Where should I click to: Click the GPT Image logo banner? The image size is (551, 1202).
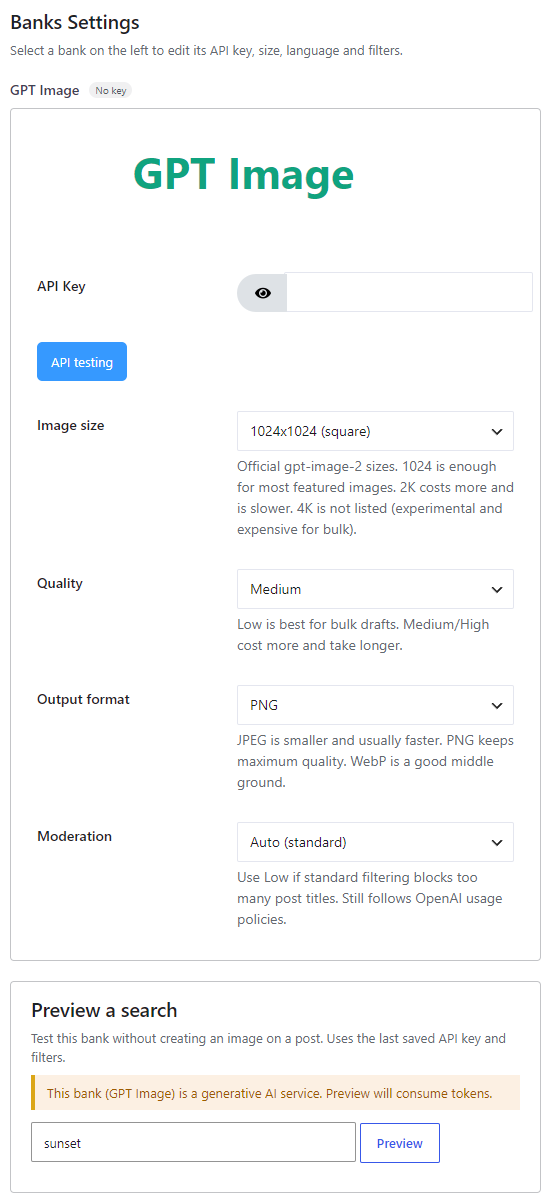pyautogui.click(x=243, y=174)
